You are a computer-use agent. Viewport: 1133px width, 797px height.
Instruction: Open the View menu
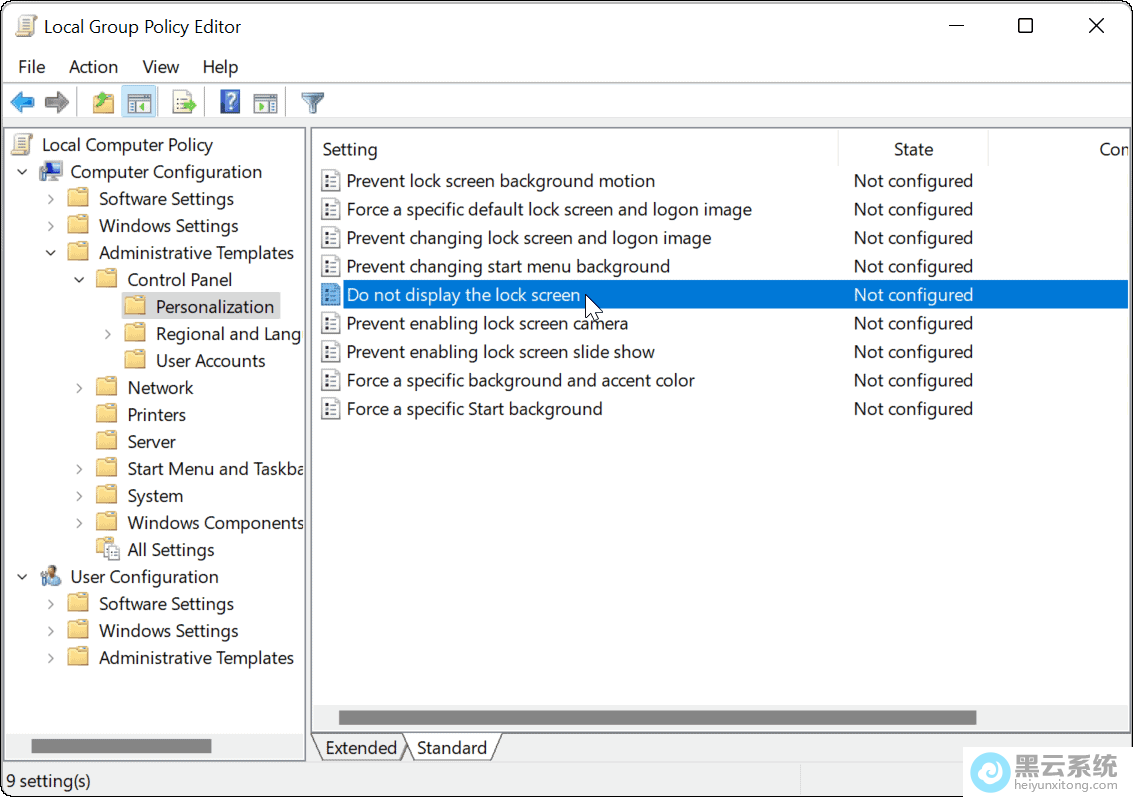coord(160,67)
